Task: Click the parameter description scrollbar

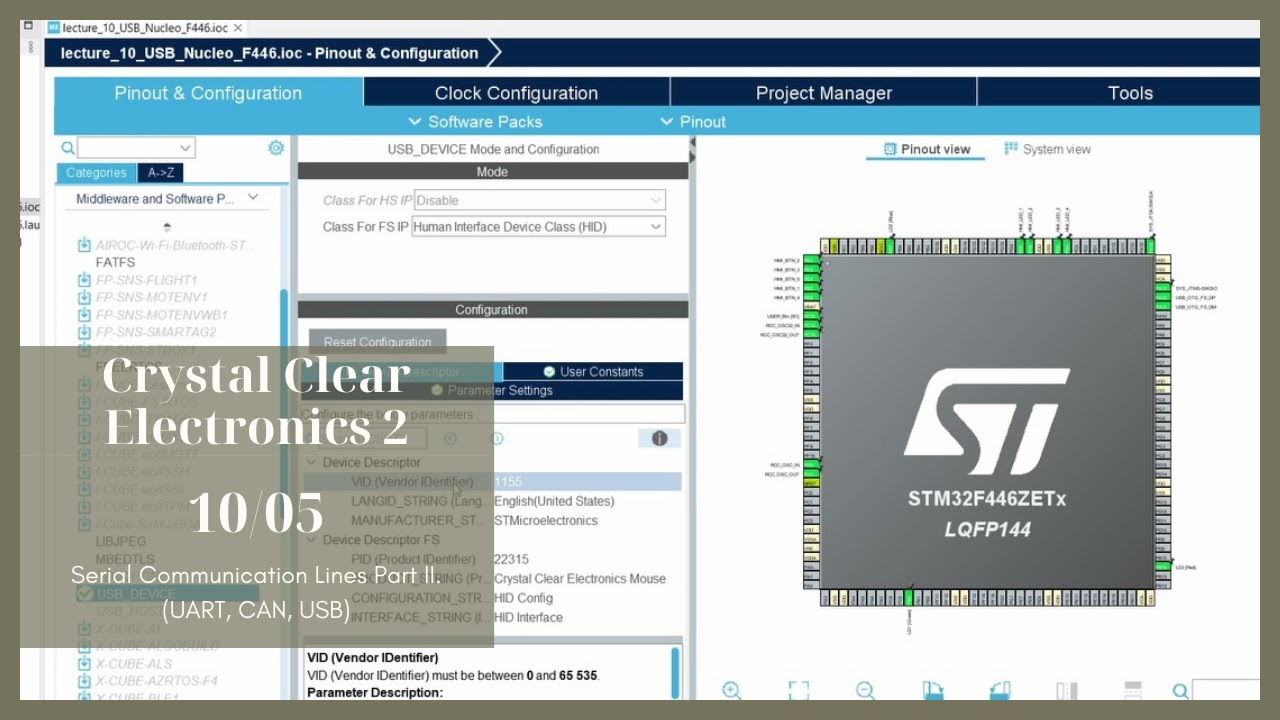Action: point(675,672)
